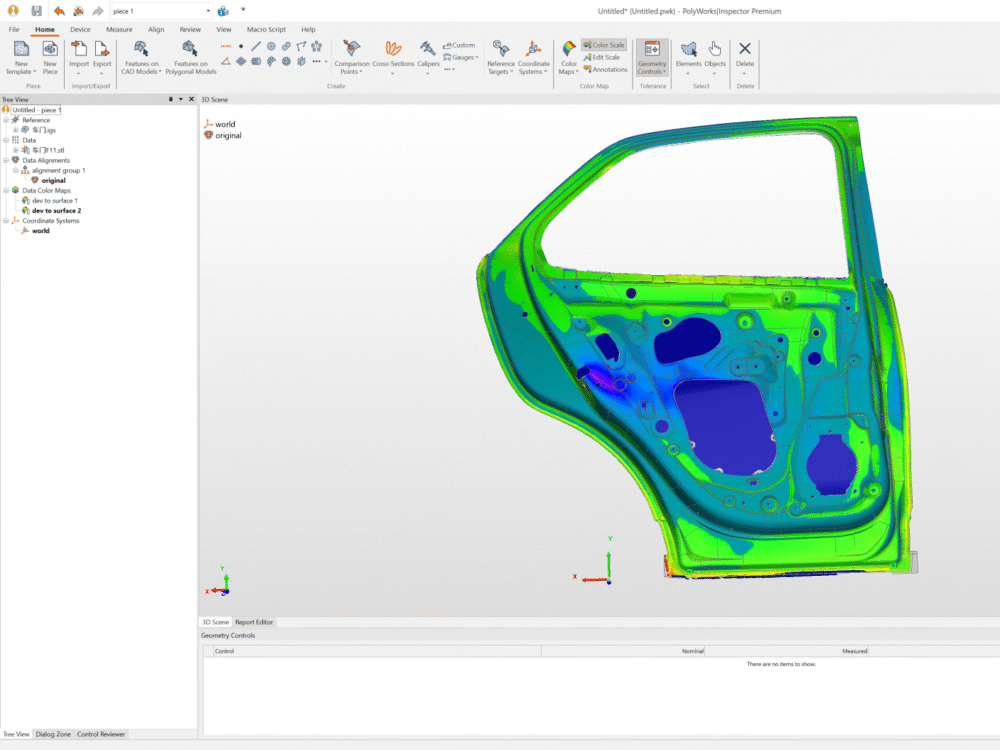
Task: Switch to the Measure ribbon tab
Action: point(119,29)
